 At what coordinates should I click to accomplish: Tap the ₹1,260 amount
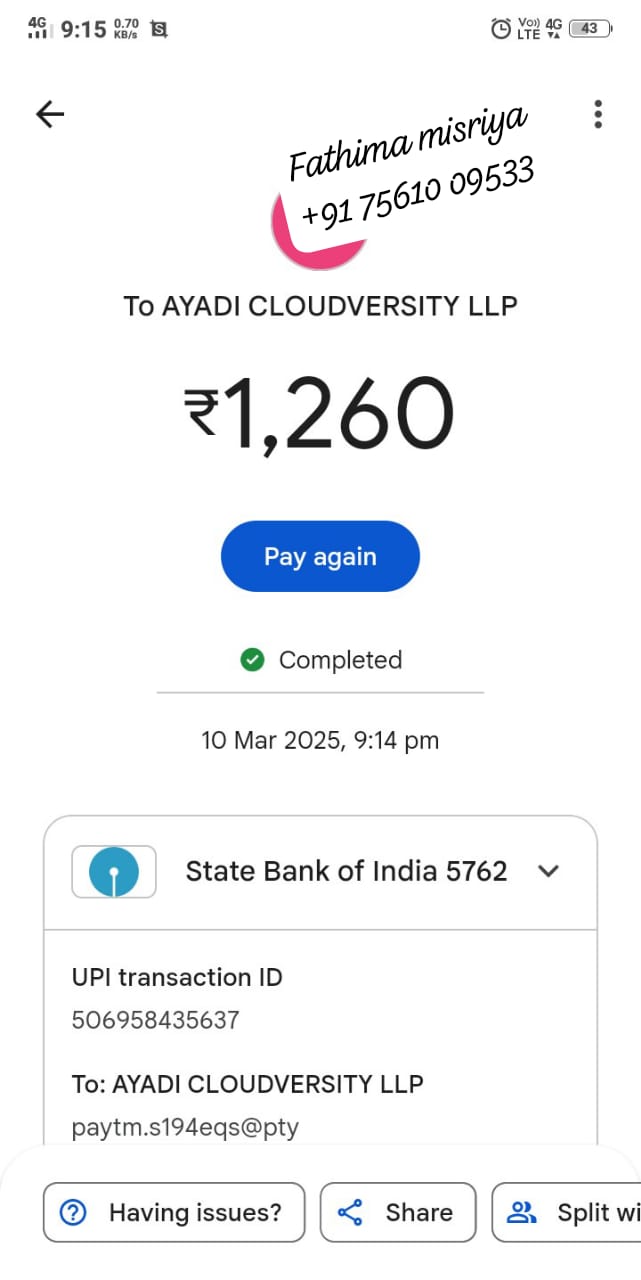pyautogui.click(x=320, y=412)
